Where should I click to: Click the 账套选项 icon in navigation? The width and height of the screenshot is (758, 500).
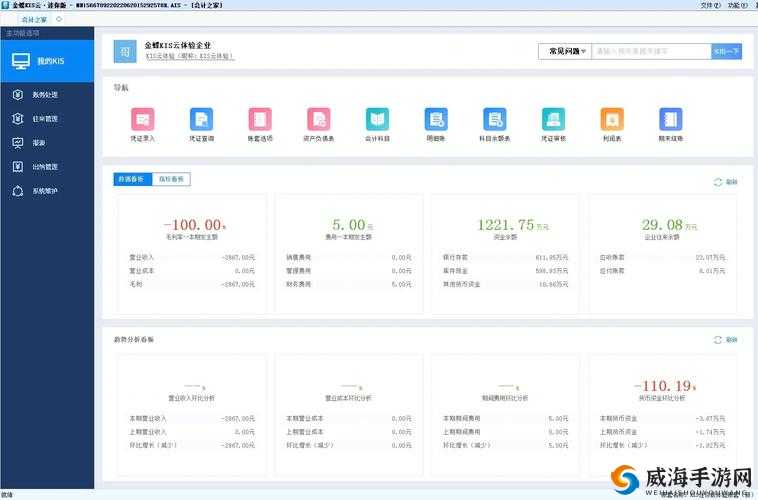pos(260,119)
